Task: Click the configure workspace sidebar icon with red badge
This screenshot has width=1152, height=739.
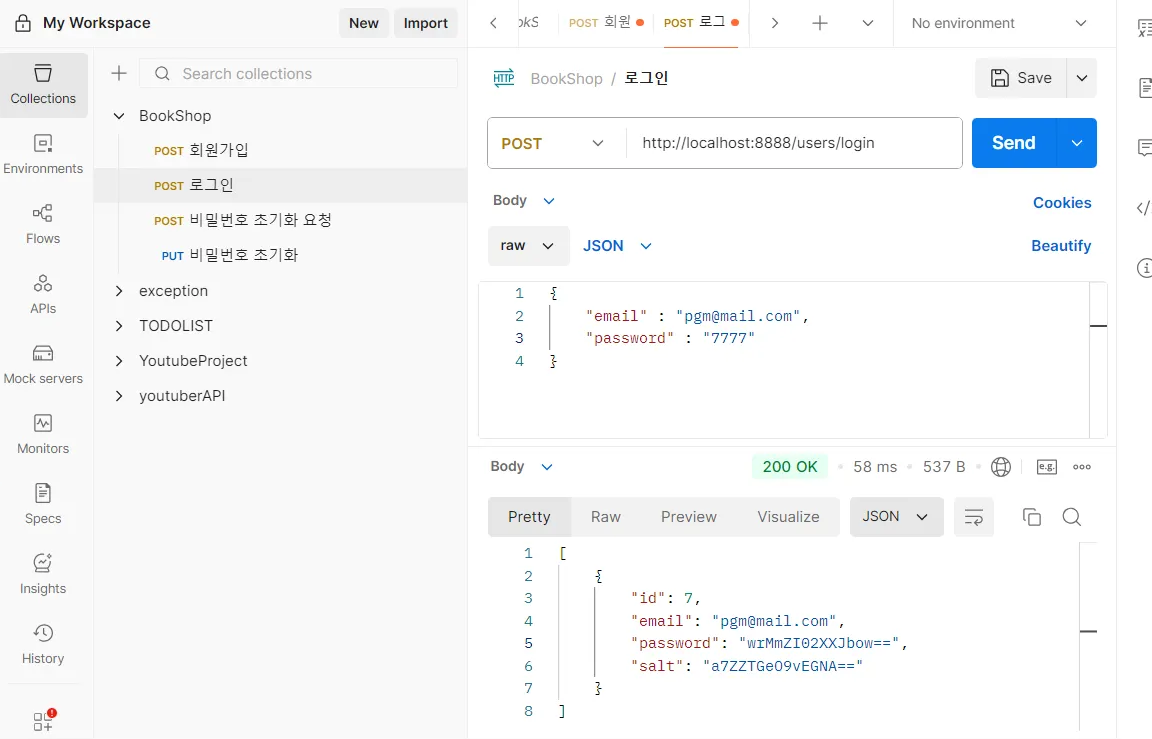Action: point(43,721)
